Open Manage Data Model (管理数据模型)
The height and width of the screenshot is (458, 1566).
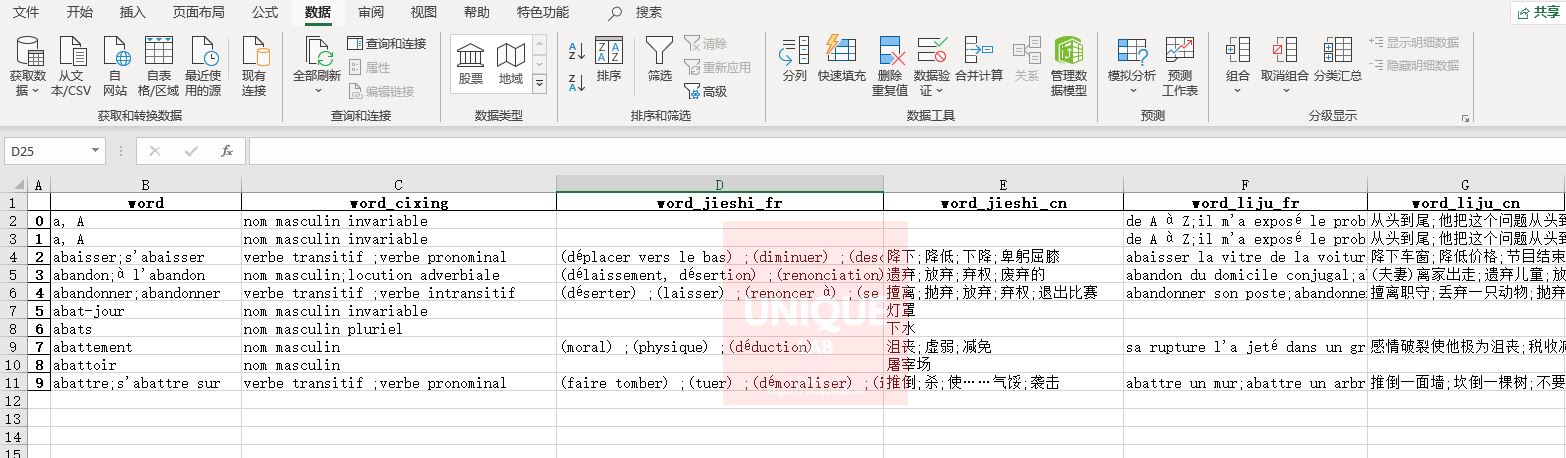click(1068, 52)
